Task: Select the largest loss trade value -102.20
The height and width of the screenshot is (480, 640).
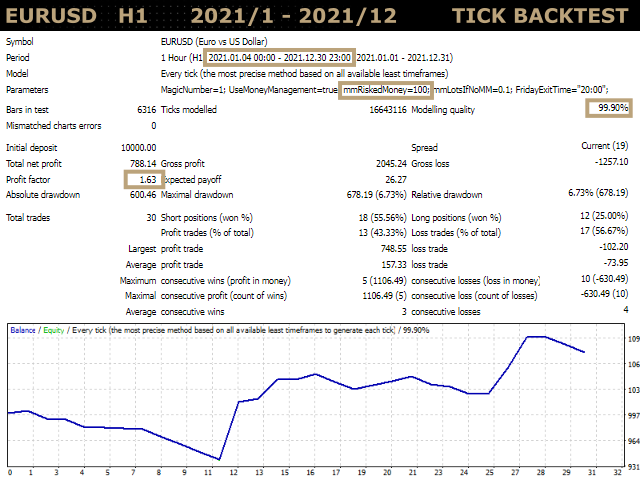Action: pos(613,247)
